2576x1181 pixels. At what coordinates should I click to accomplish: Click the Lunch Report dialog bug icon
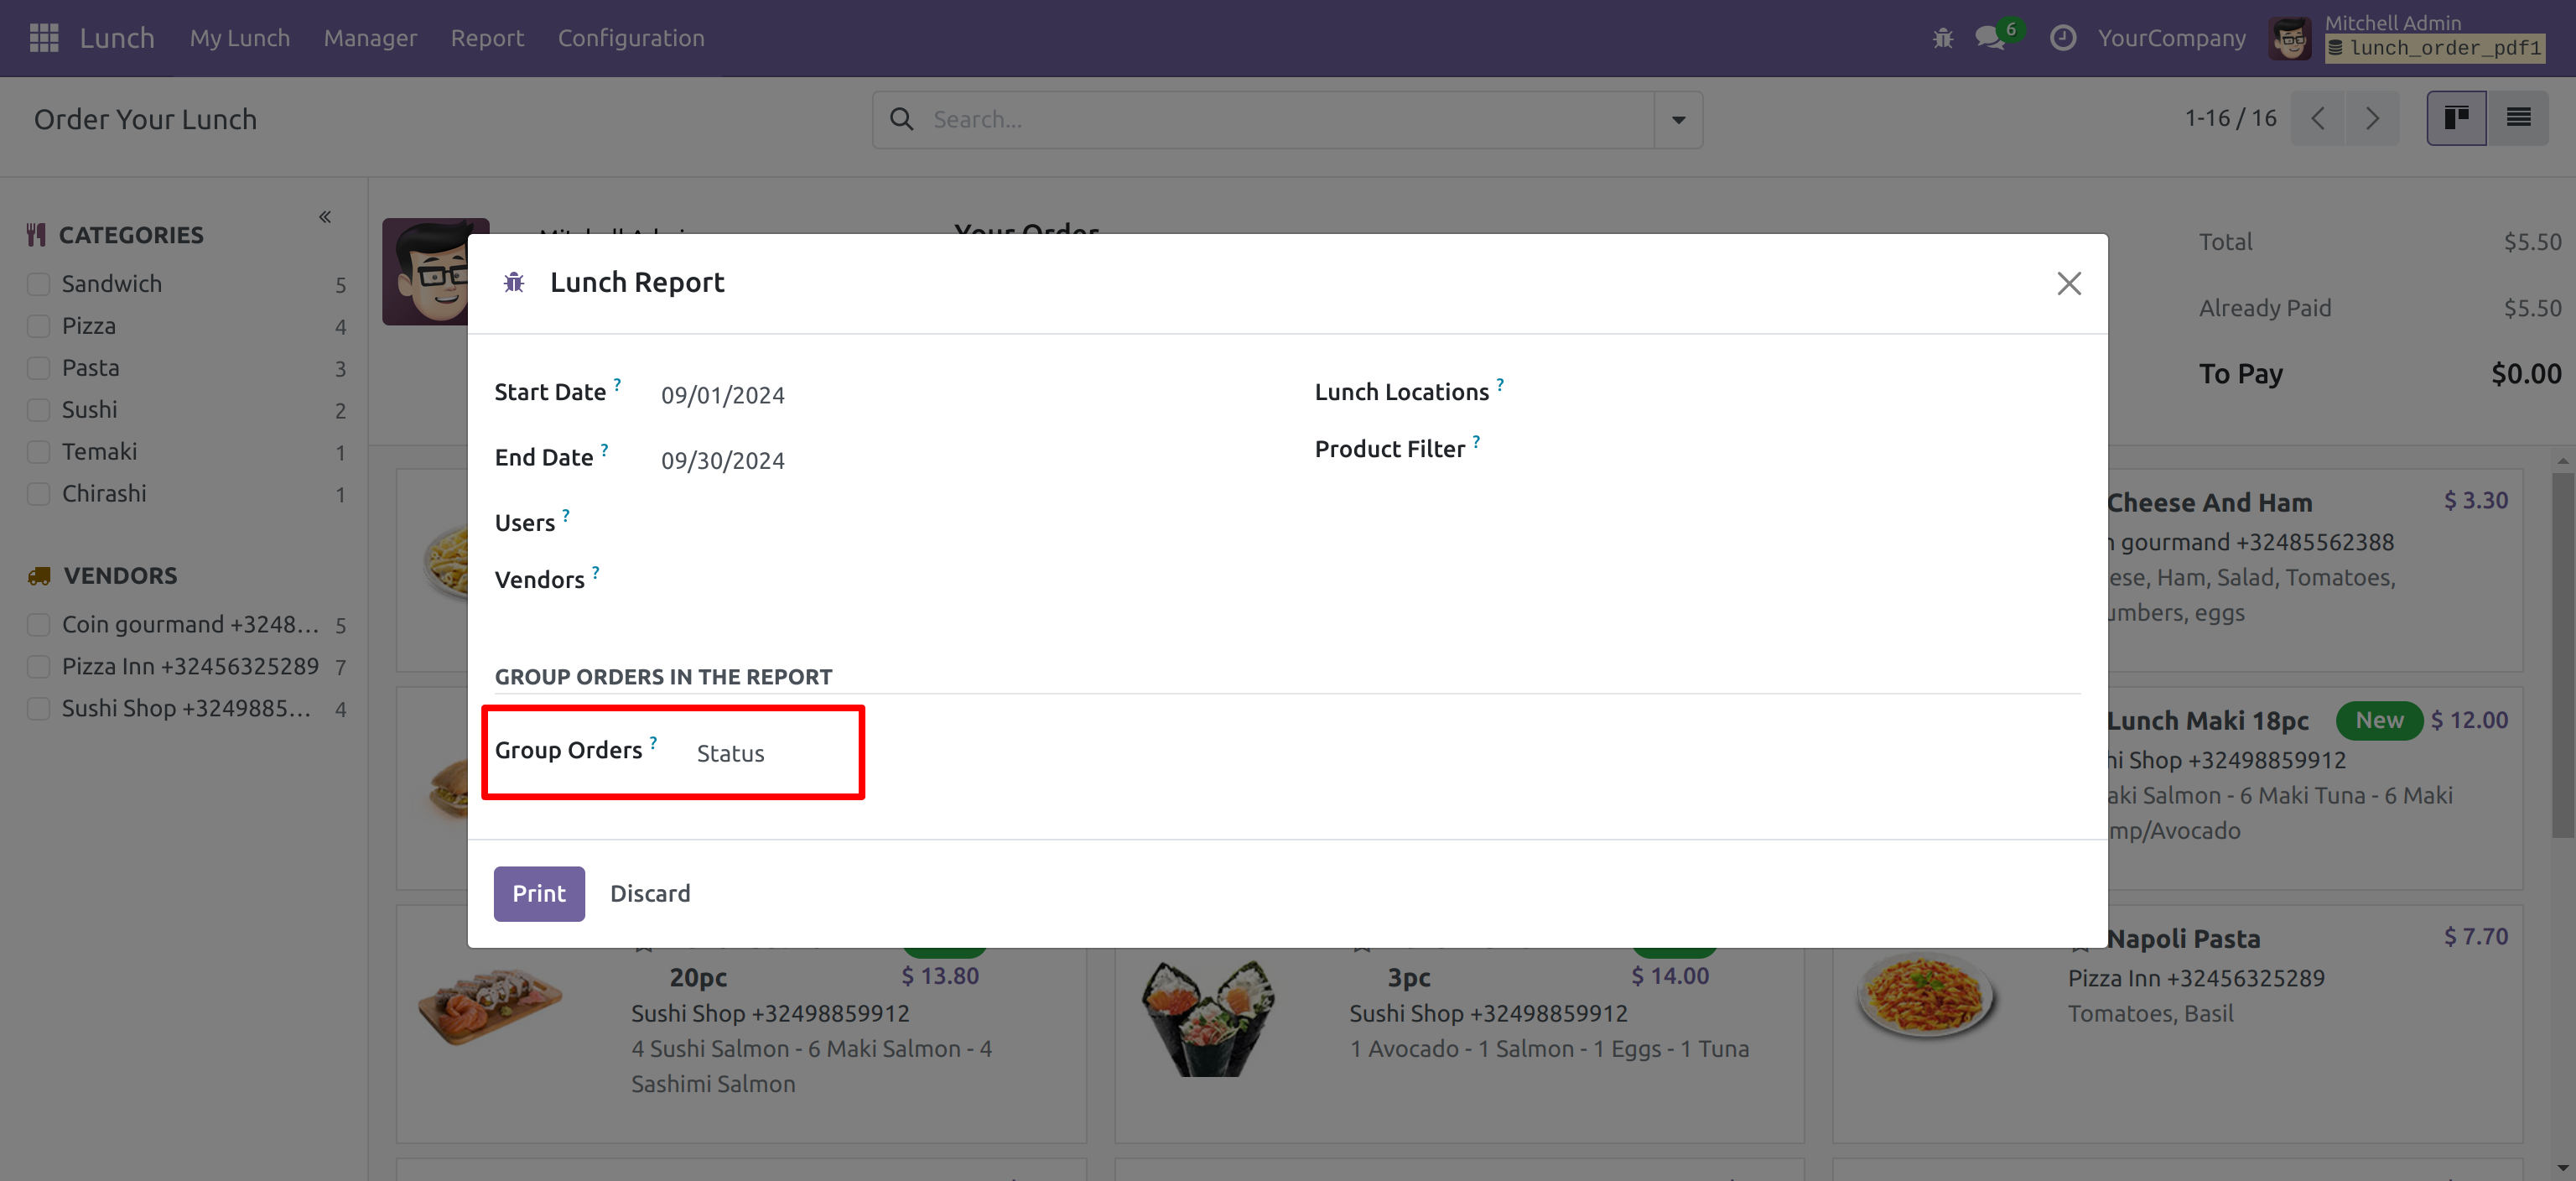(514, 283)
